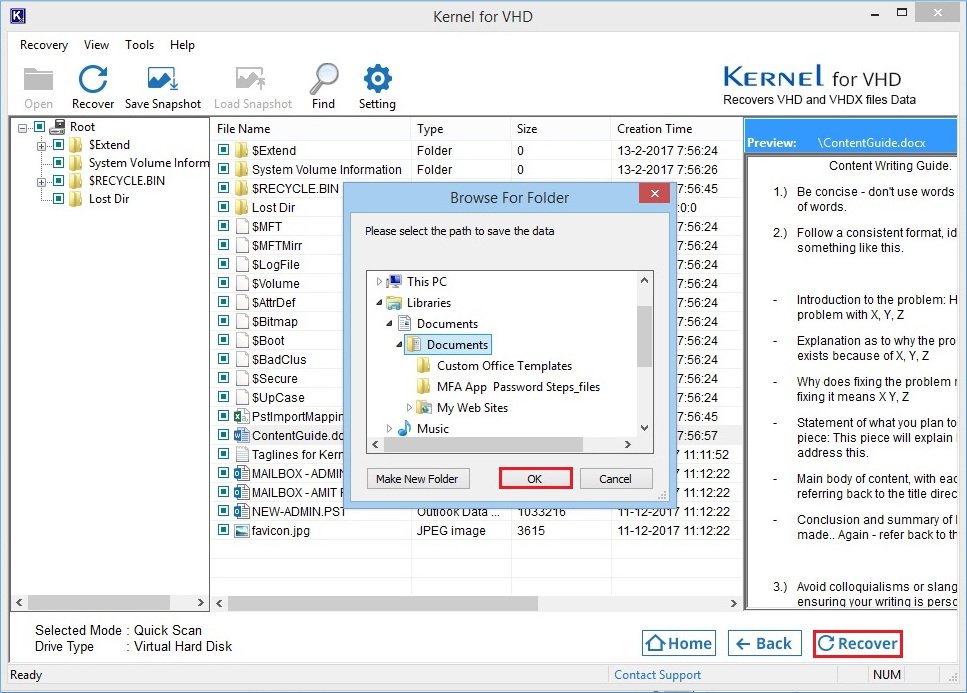The width and height of the screenshot is (967, 693).
Task: Click the NEW-ADMIN.PST Outlook file icon
Action: (x=242, y=512)
